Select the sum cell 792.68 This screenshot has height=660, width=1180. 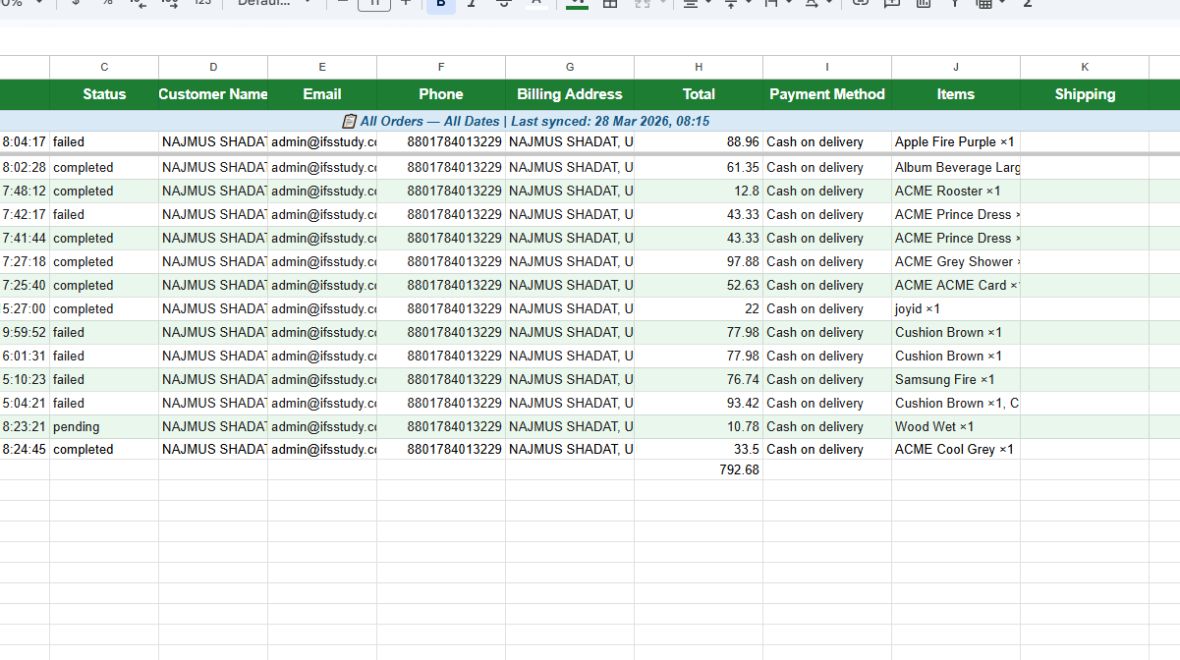[x=698, y=470]
